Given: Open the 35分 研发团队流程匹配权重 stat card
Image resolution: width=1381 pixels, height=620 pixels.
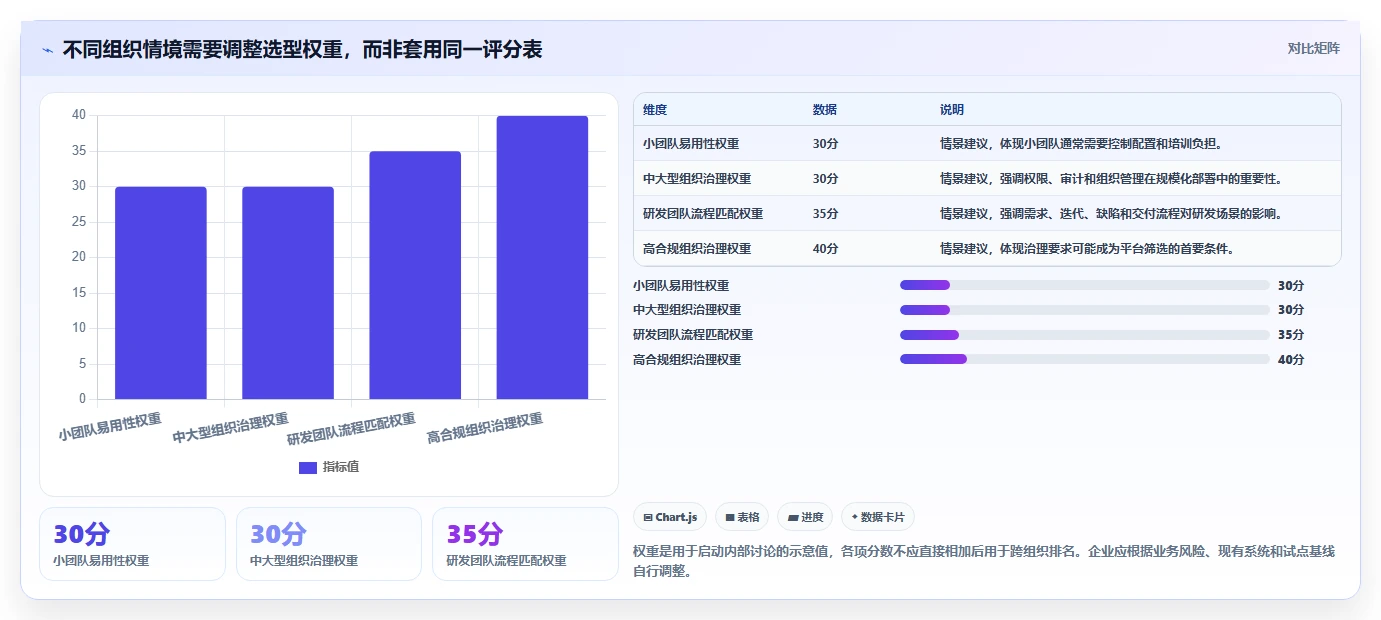Looking at the screenshot, I should tap(525, 544).
